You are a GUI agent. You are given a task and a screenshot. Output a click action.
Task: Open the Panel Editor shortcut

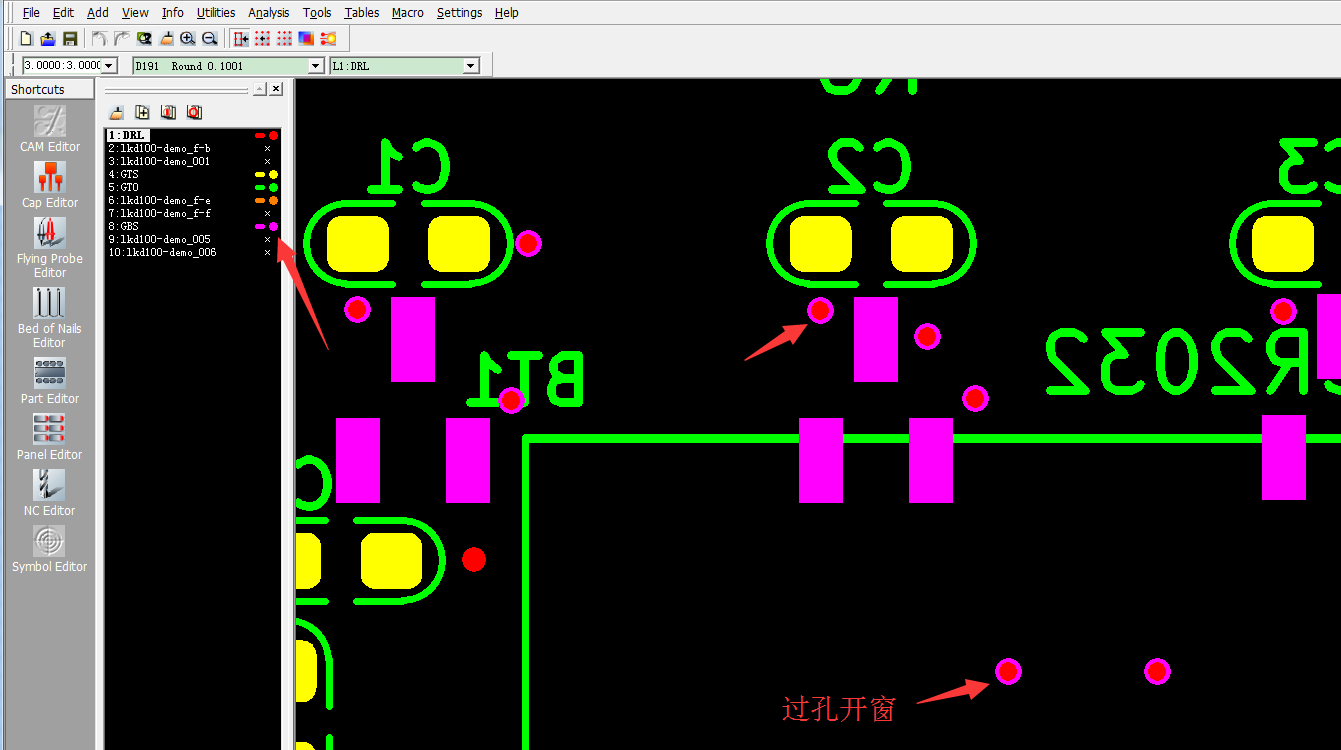[49, 436]
